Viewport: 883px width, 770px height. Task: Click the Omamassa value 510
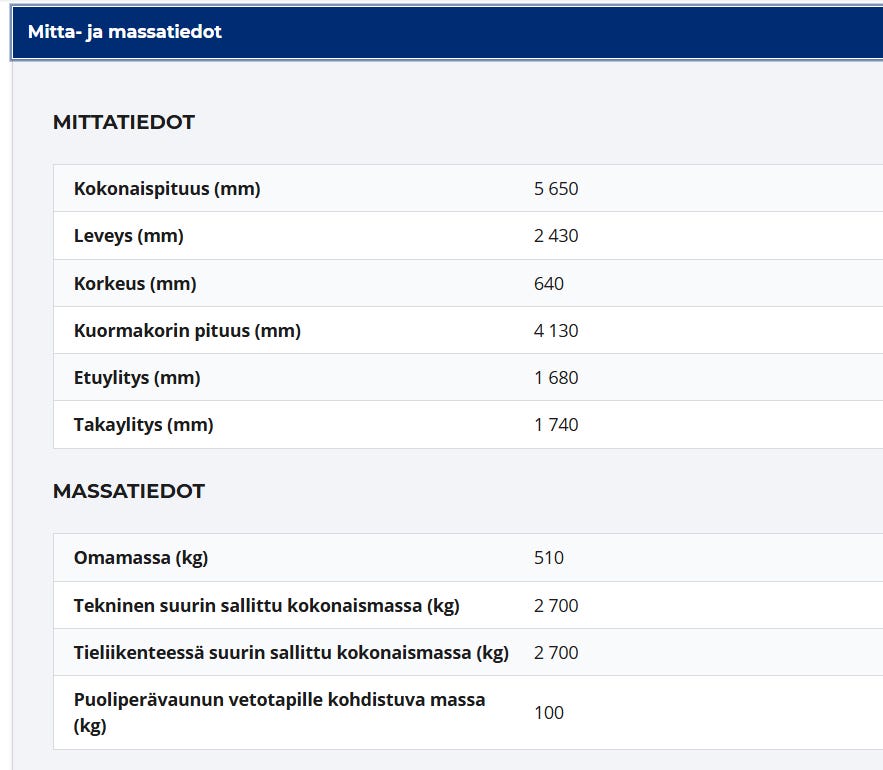click(x=549, y=558)
